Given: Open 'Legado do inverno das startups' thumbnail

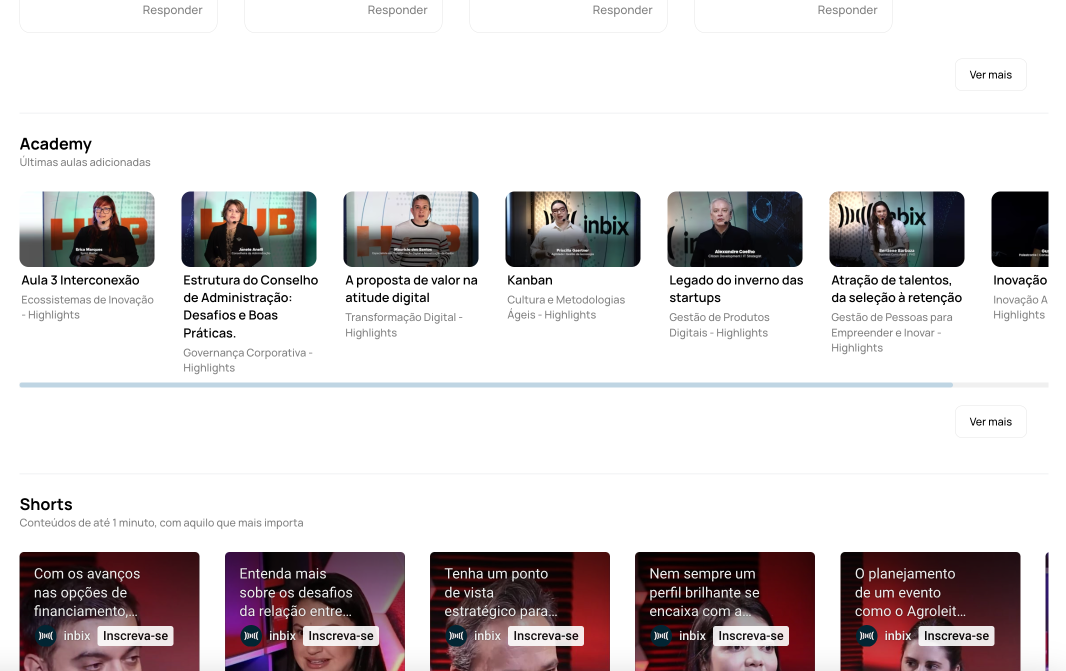Looking at the screenshot, I should 735,229.
